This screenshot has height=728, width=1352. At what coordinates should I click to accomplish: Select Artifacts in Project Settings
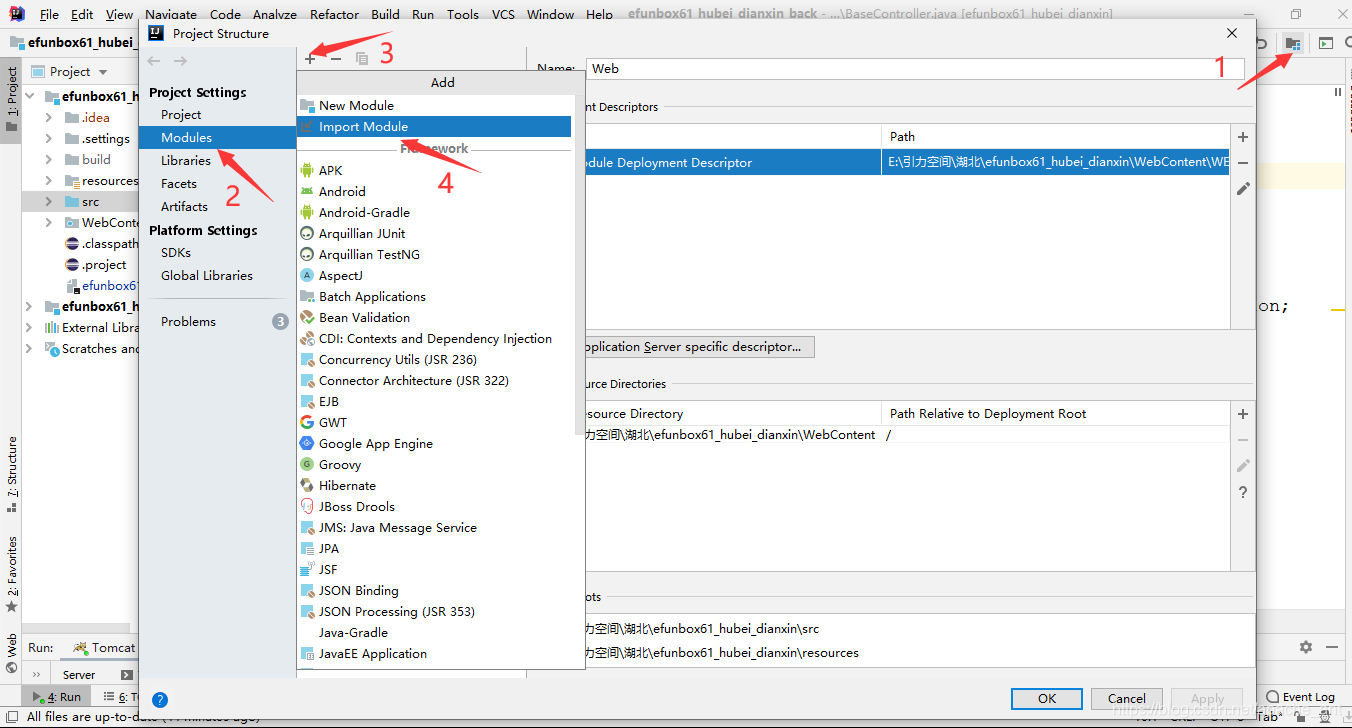tap(184, 206)
